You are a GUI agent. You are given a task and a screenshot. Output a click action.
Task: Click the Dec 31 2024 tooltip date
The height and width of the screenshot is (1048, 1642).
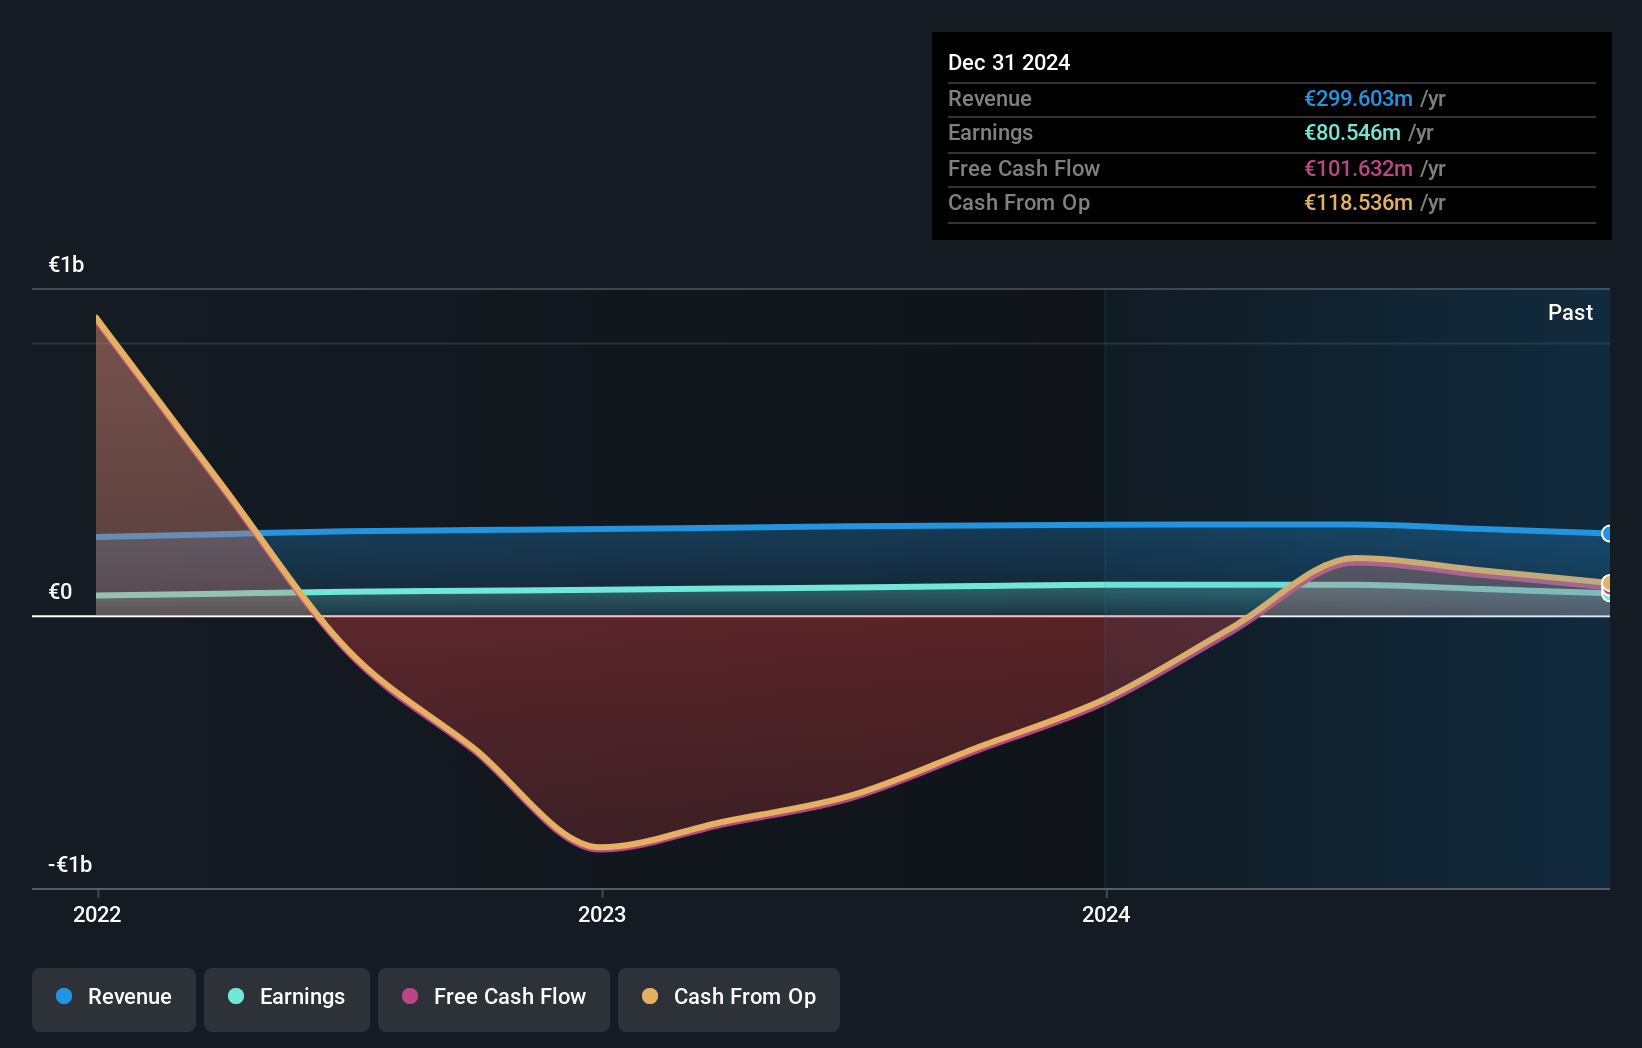[x=1009, y=62]
